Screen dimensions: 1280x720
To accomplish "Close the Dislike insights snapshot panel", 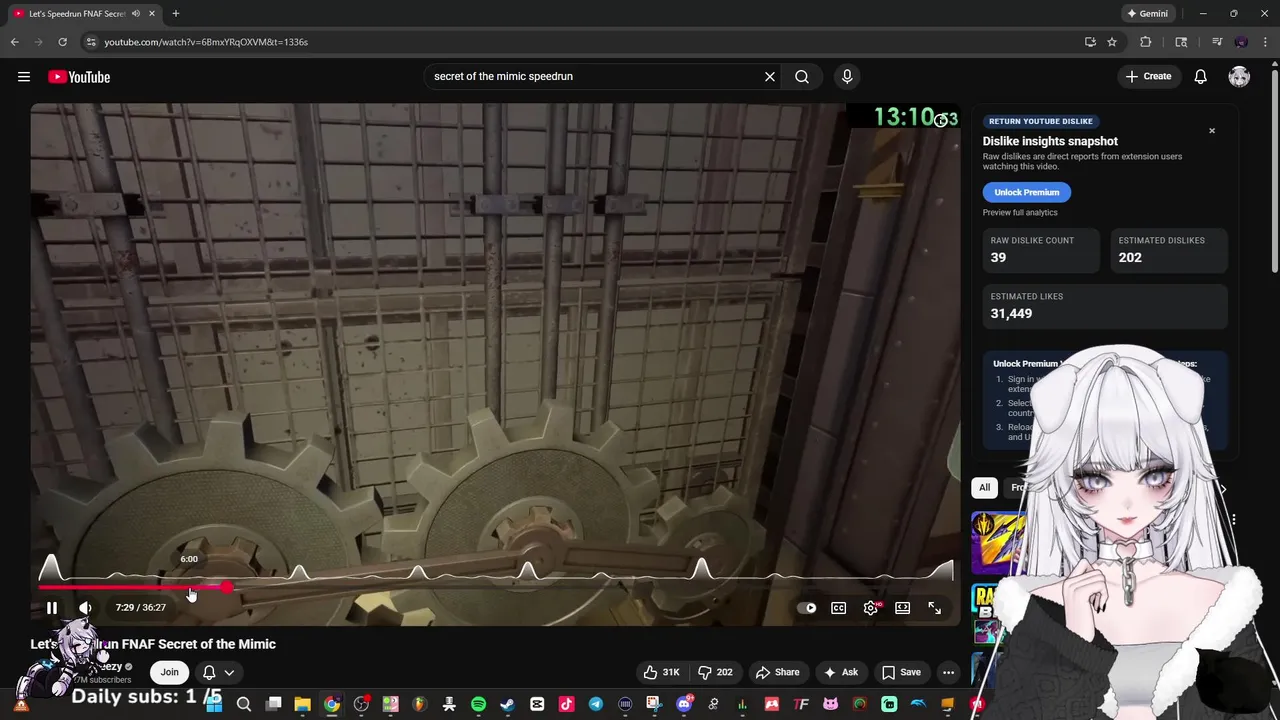I will (1212, 130).
